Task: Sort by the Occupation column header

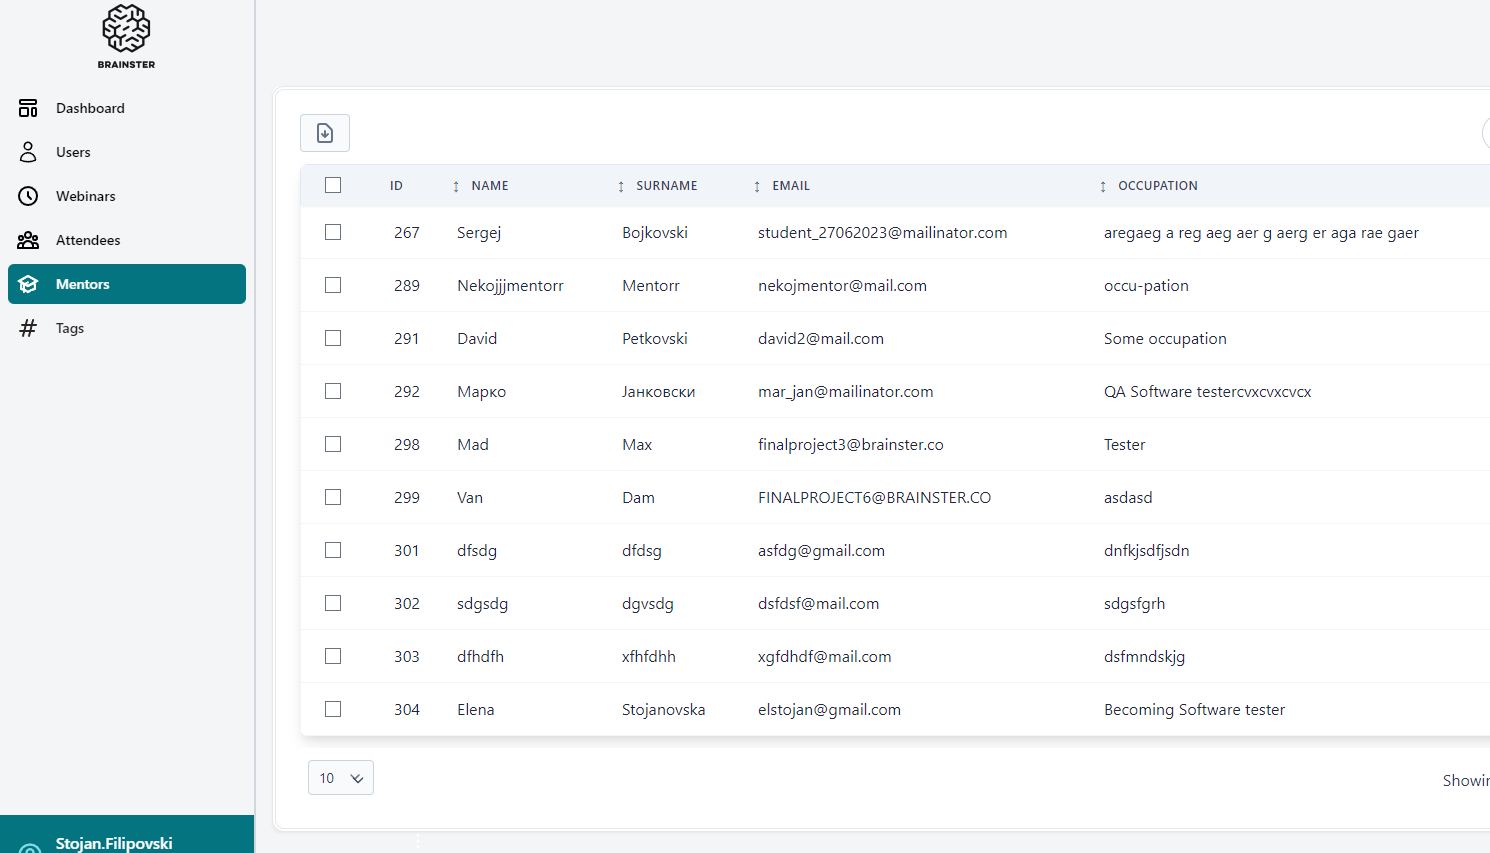Action: 1157,186
